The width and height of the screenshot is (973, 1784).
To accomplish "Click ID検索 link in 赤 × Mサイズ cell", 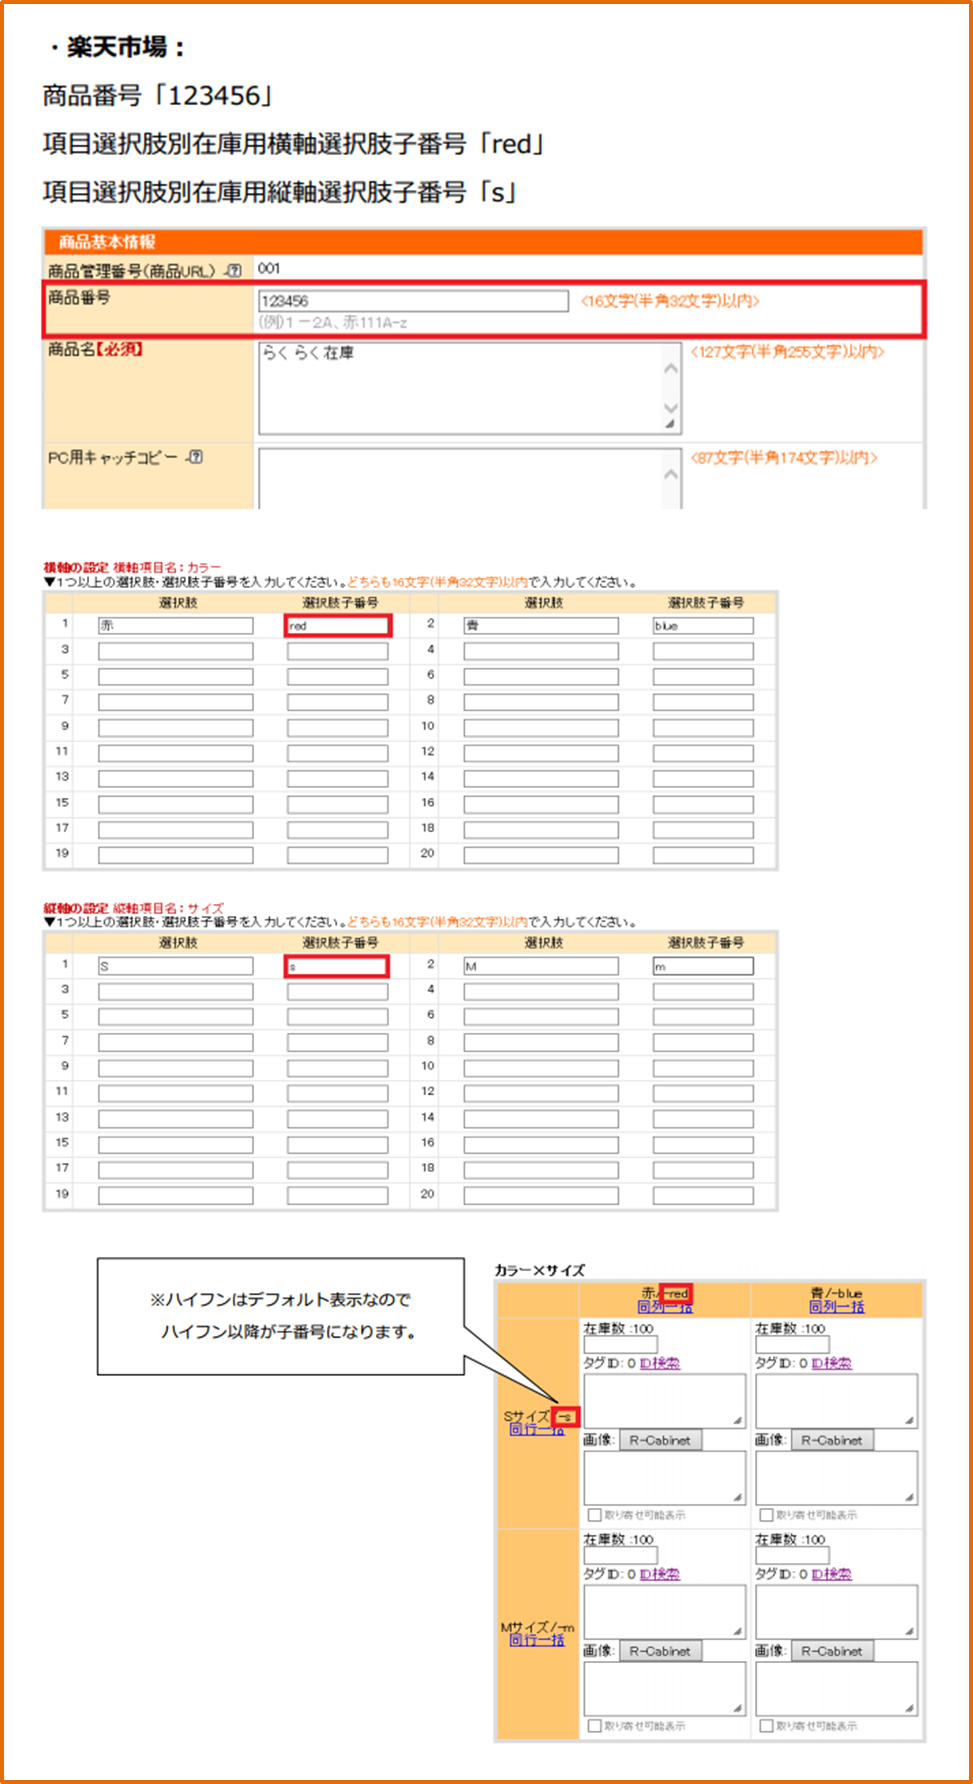I will pos(660,1574).
